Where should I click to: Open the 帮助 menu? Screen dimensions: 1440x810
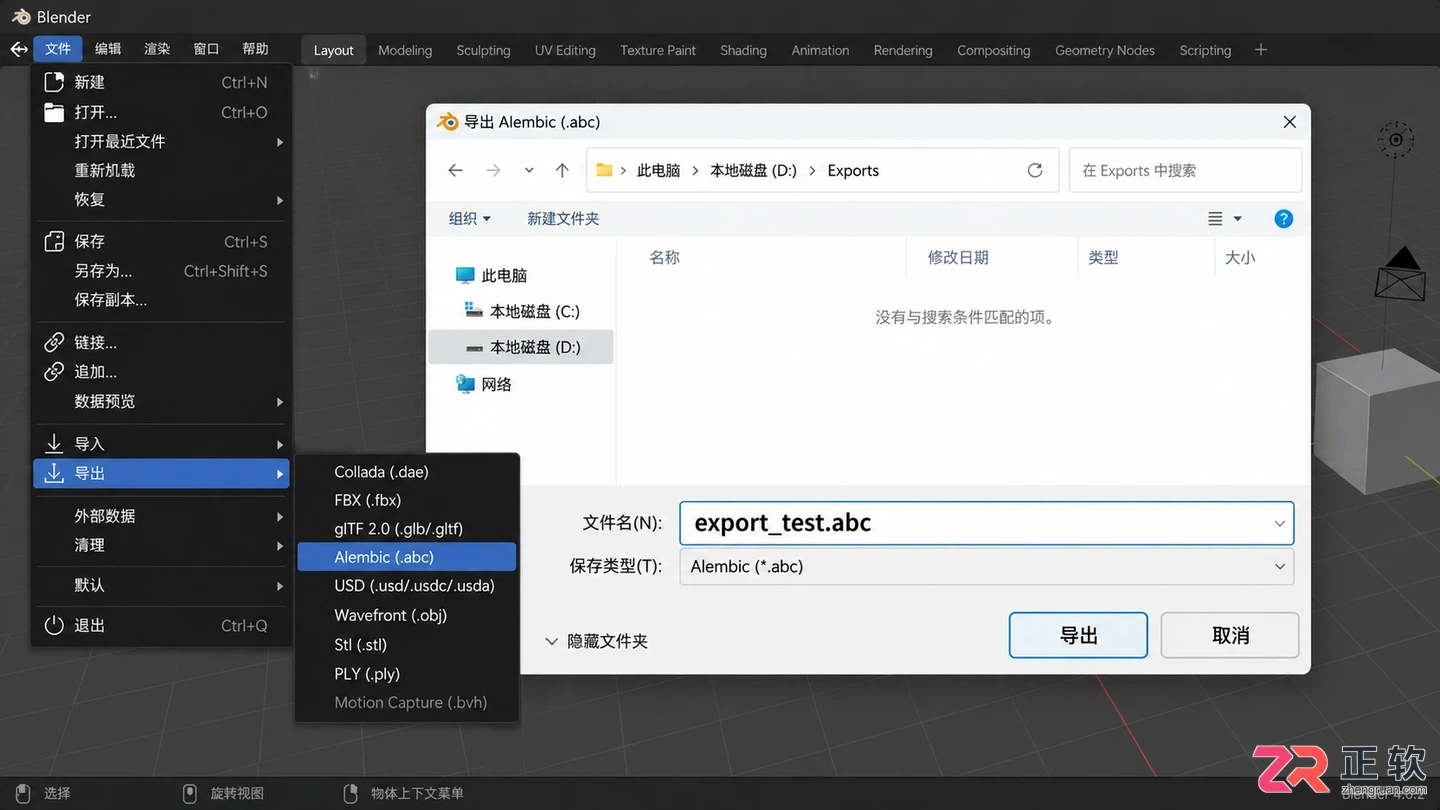pyautogui.click(x=255, y=49)
